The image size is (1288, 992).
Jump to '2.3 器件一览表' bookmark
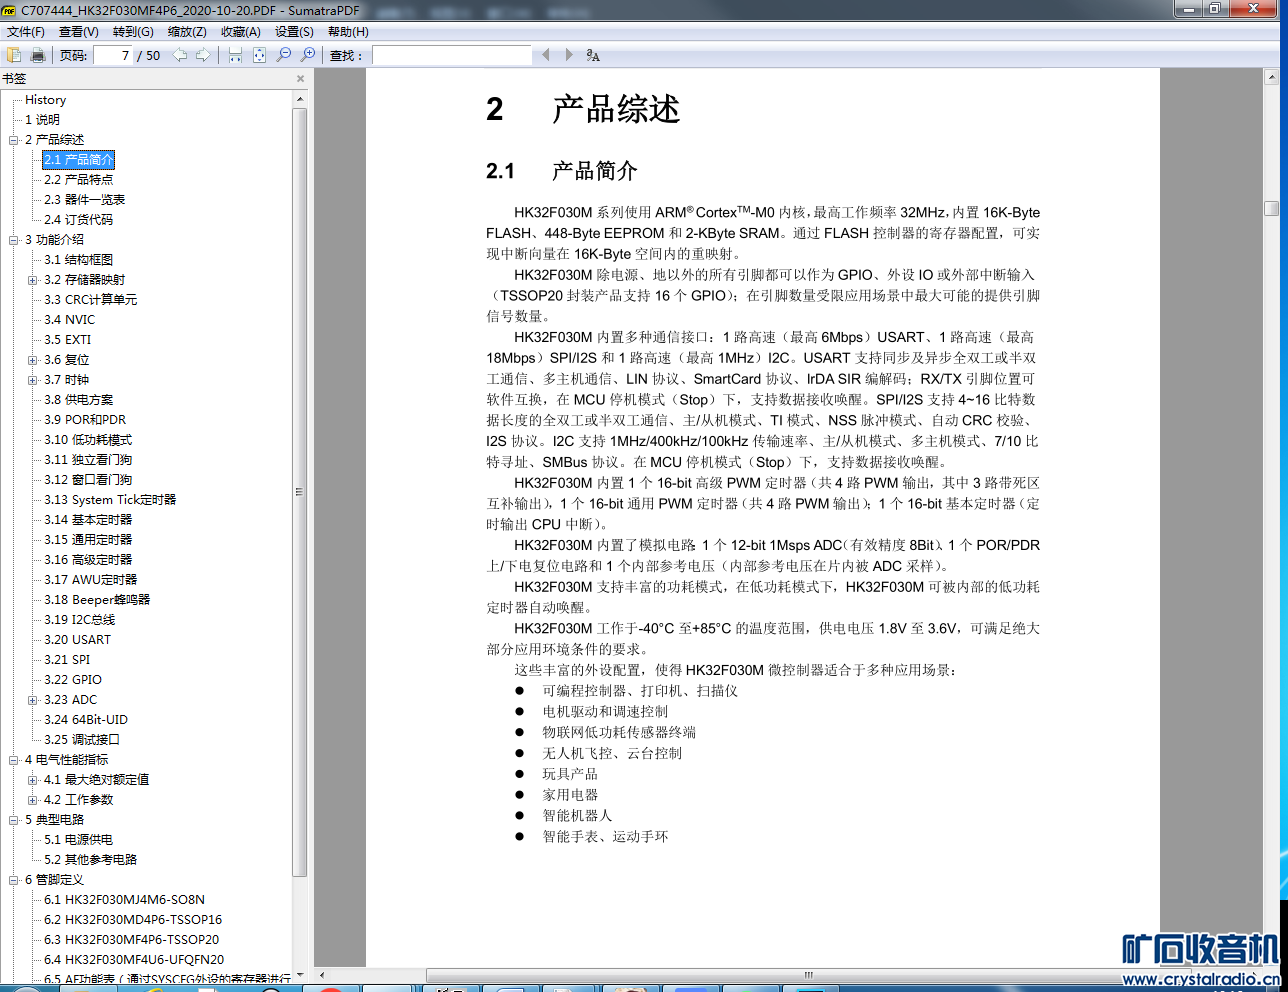[x=85, y=200]
